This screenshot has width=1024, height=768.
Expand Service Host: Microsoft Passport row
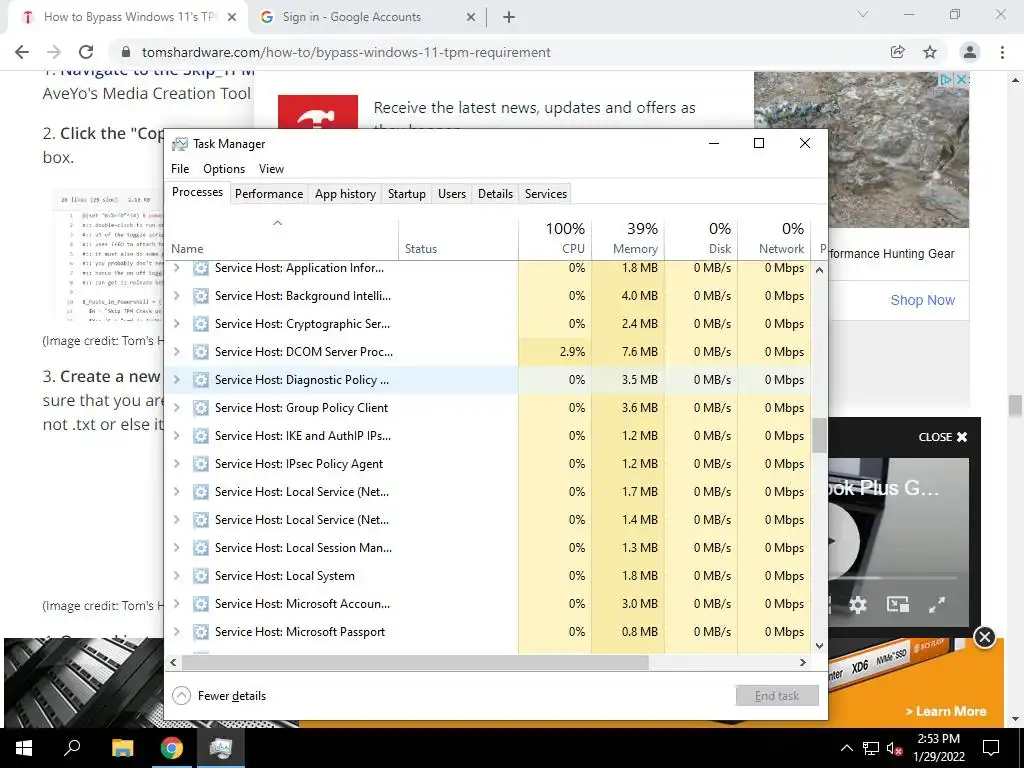(176, 632)
